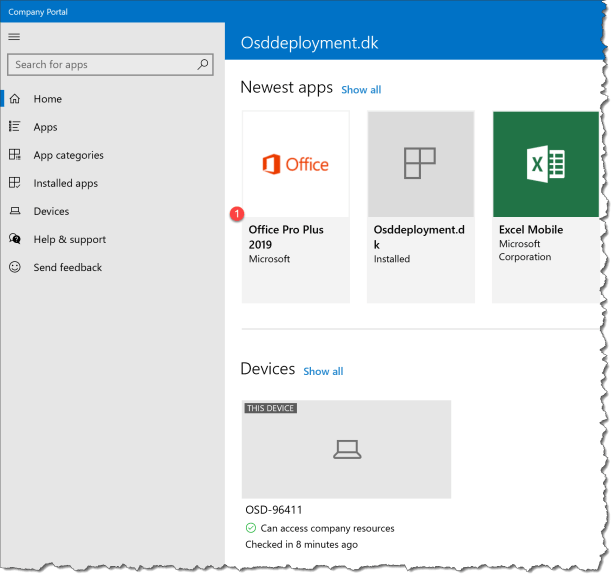Click the Newest apps heading

(x=286, y=87)
